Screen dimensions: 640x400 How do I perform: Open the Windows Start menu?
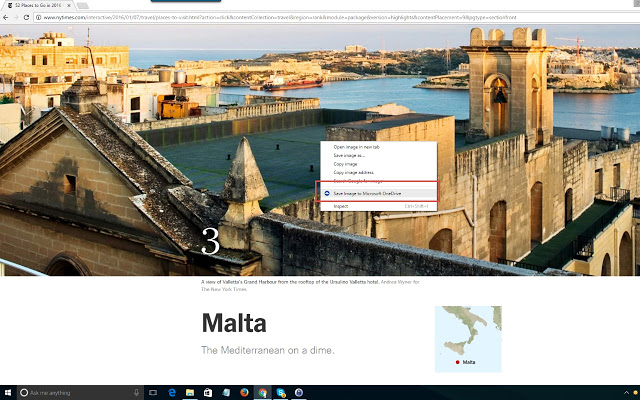point(8,393)
